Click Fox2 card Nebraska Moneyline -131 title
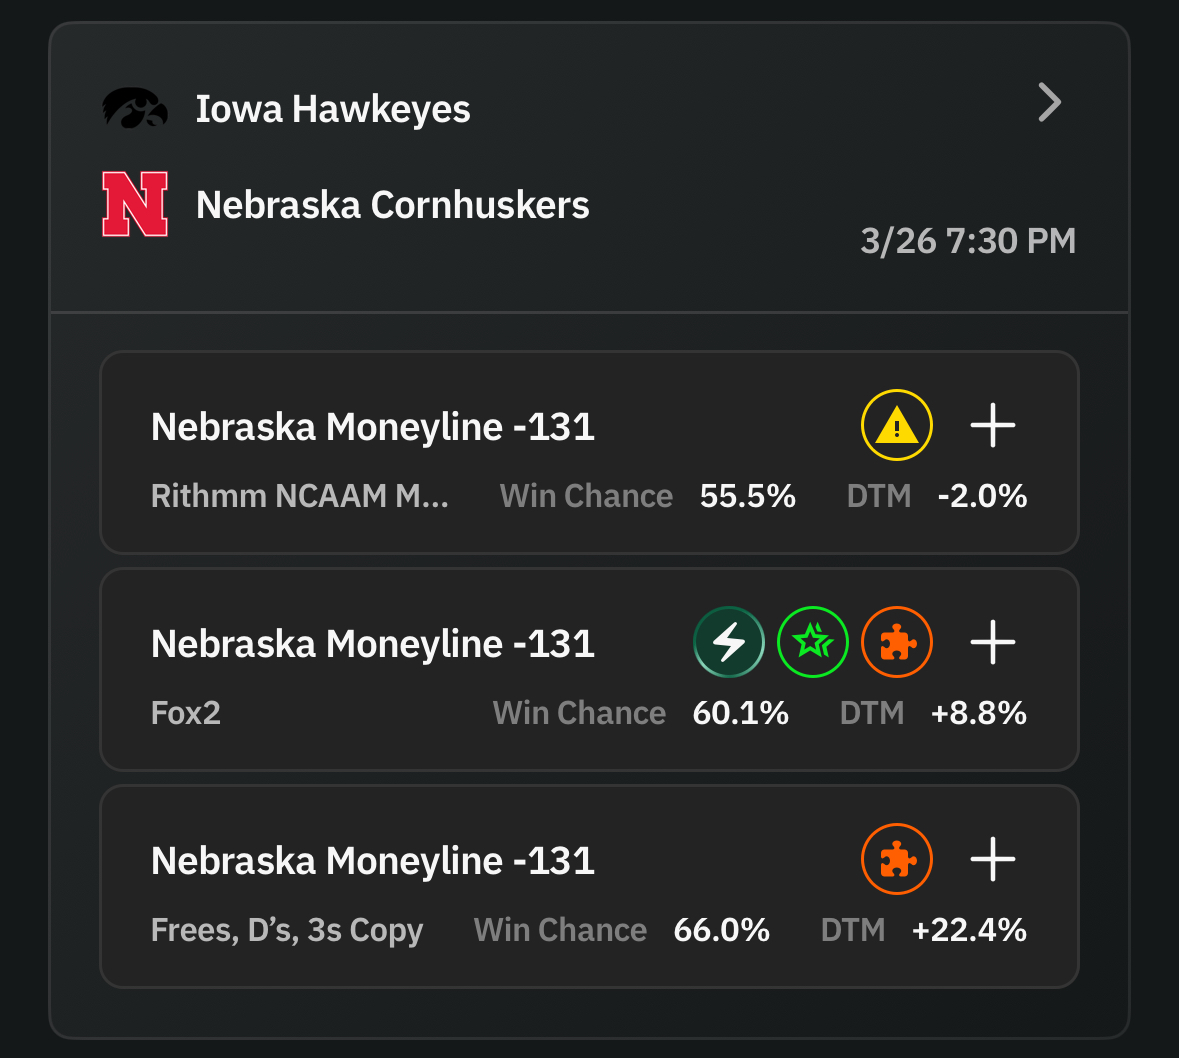1179x1058 pixels. tap(373, 644)
